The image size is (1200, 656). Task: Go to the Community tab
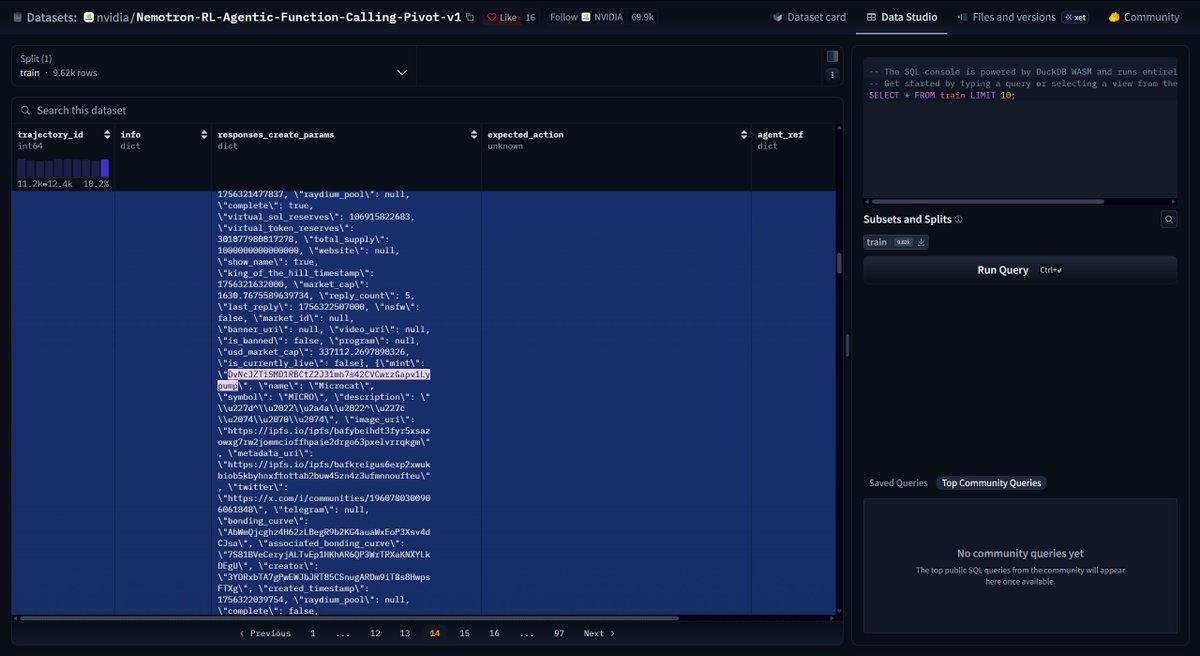coord(1143,17)
